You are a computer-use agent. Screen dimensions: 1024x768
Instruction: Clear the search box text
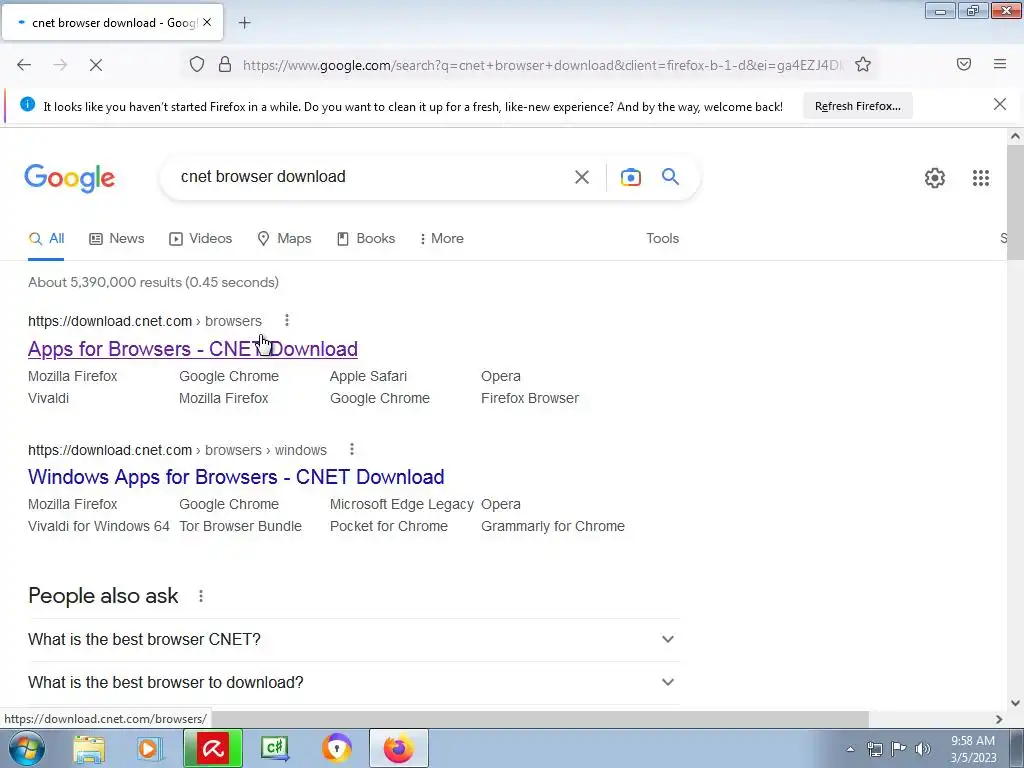582,177
